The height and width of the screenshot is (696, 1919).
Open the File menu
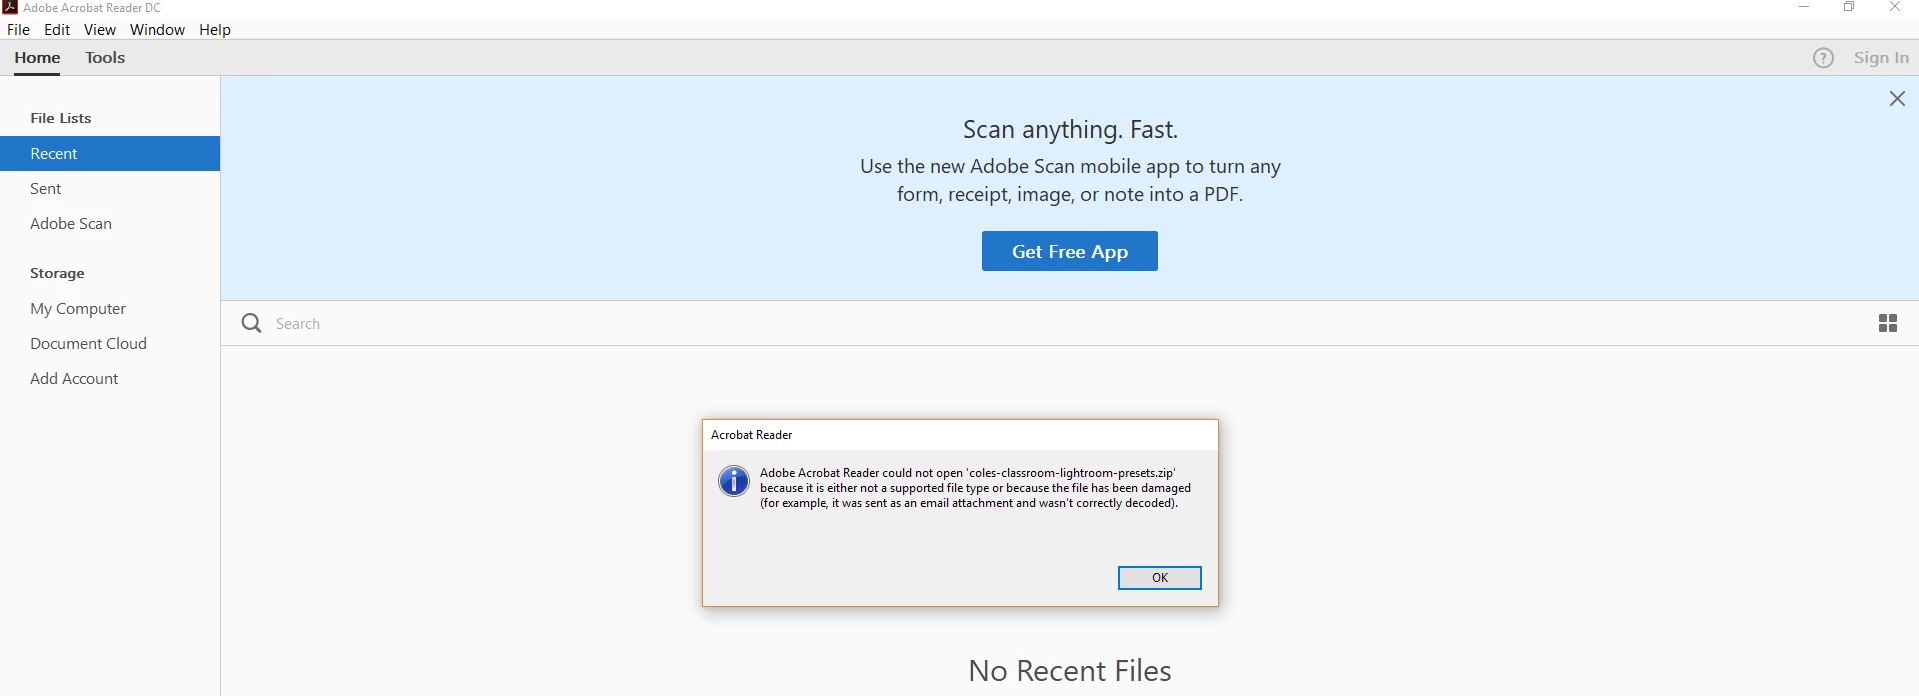18,30
